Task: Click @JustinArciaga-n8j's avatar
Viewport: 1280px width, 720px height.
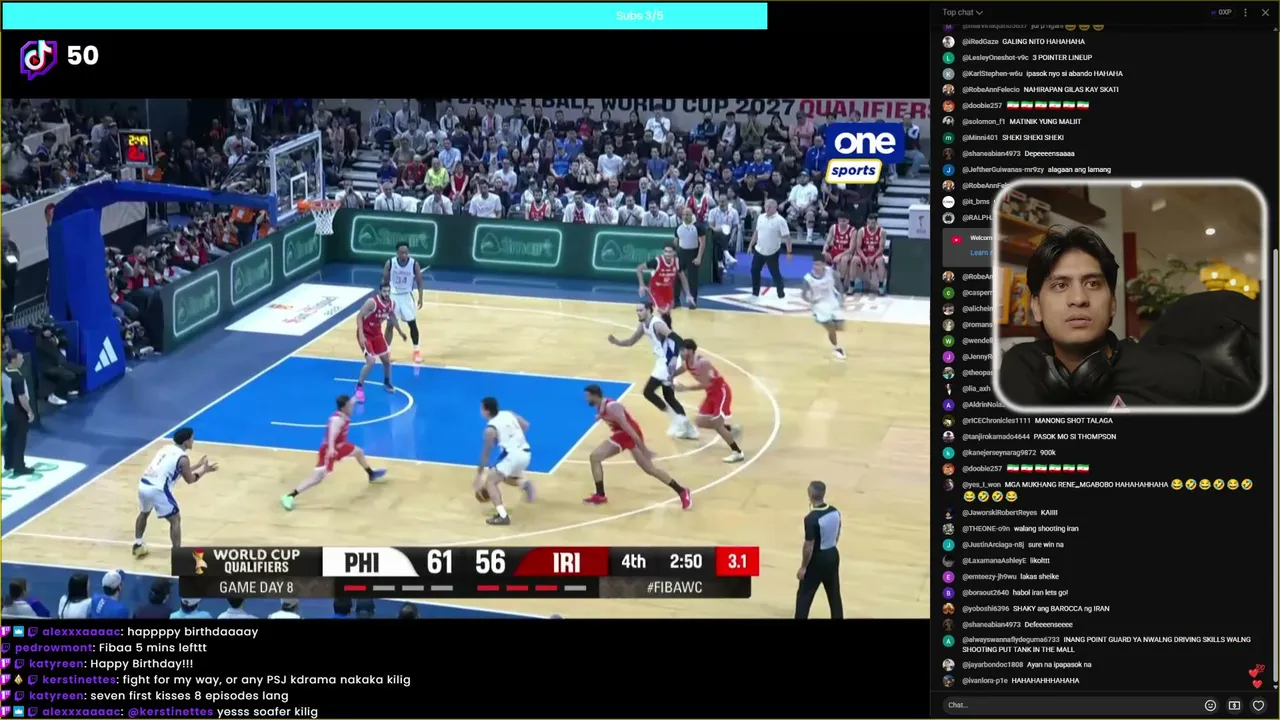Action: click(948, 545)
